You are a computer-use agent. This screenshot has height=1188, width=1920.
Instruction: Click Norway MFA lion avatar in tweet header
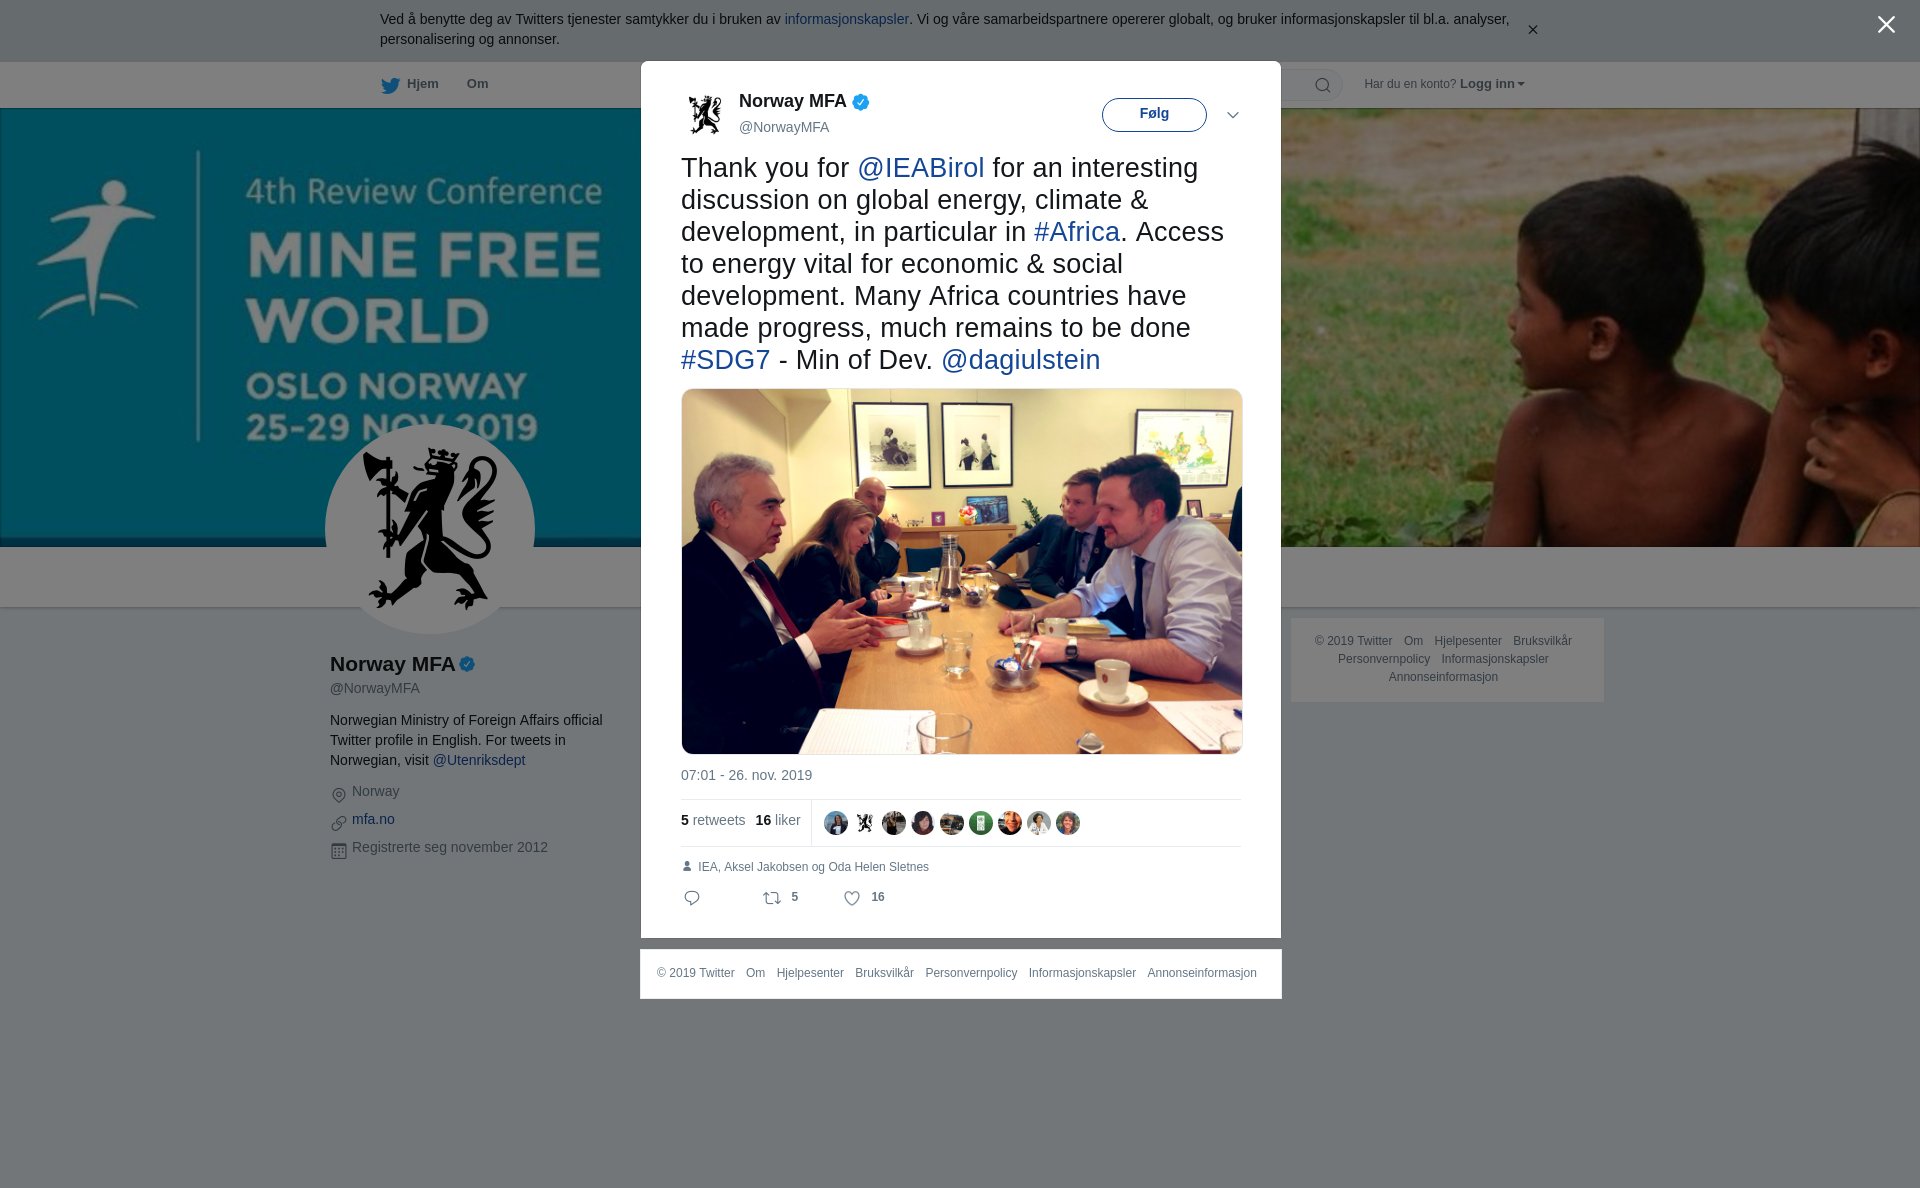(705, 114)
